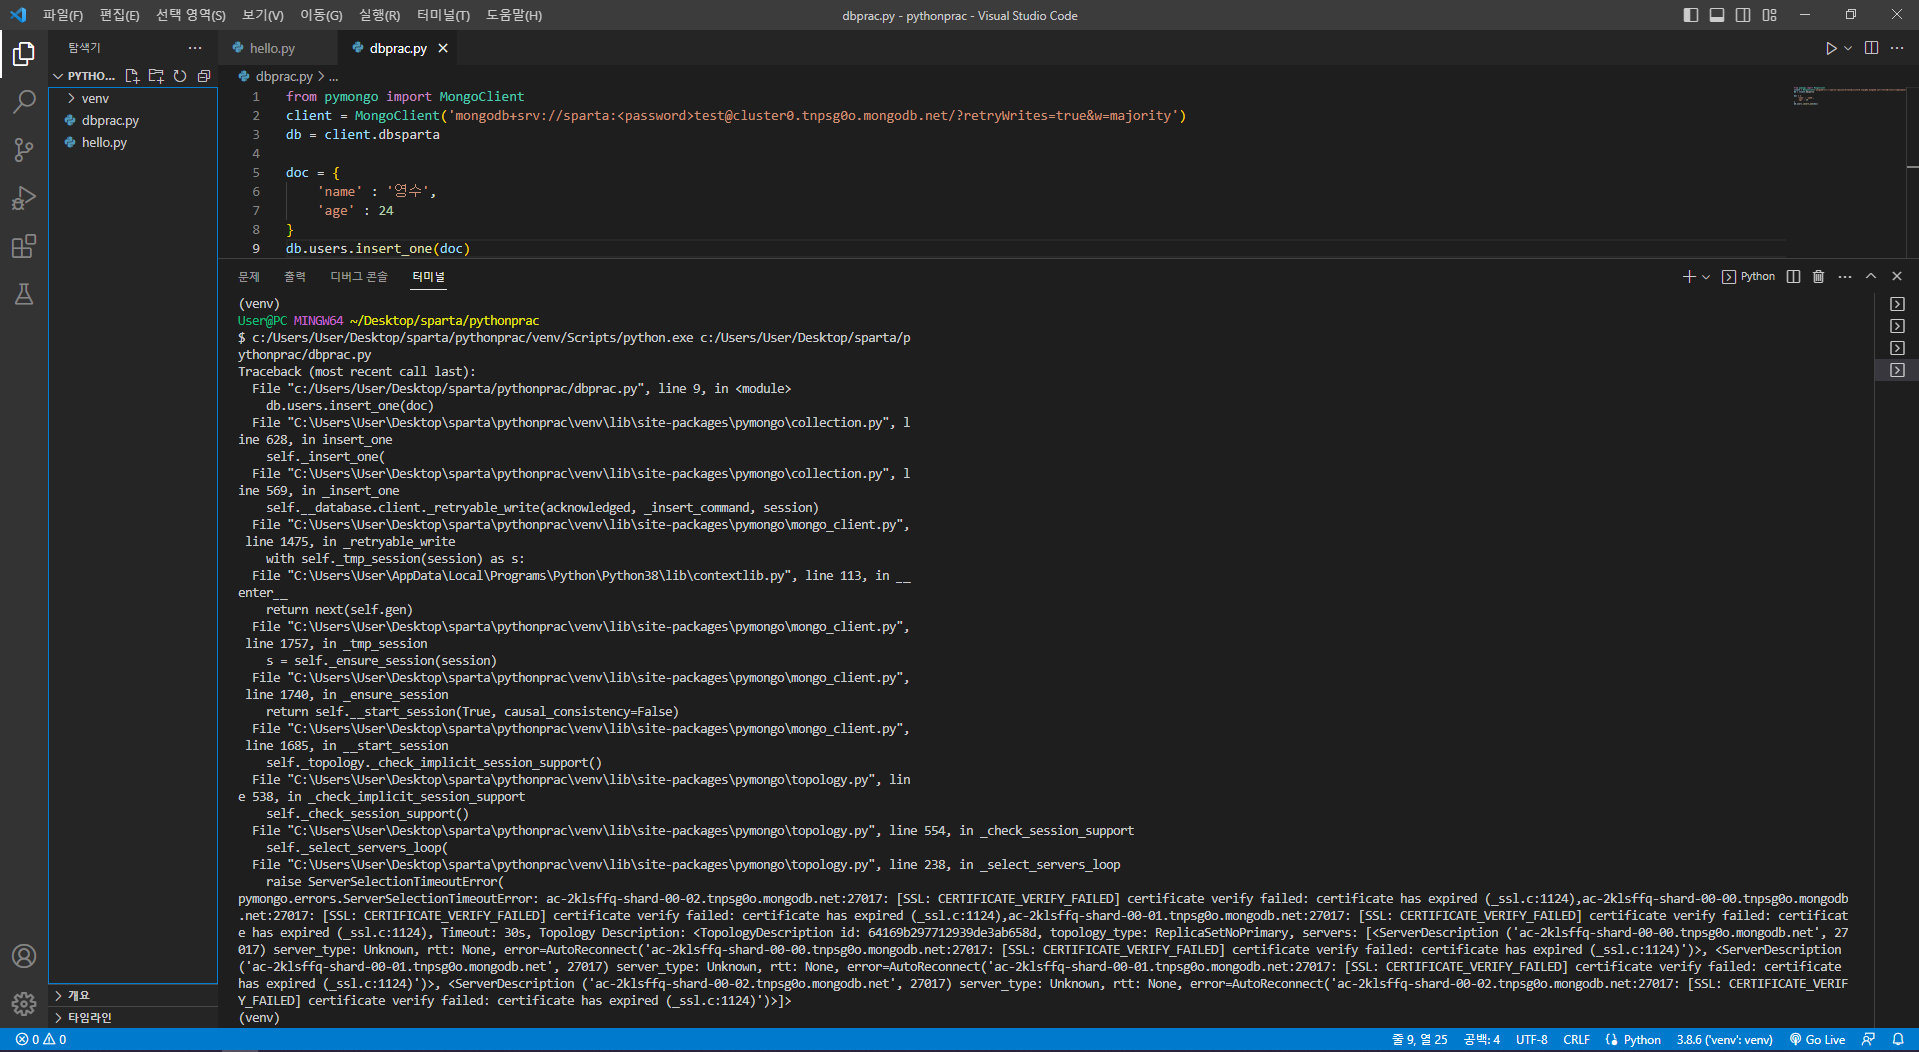Screen dimensions: 1919x1052
Task: Go to line via 줄 9, 열 25
Action: pos(1420,1040)
